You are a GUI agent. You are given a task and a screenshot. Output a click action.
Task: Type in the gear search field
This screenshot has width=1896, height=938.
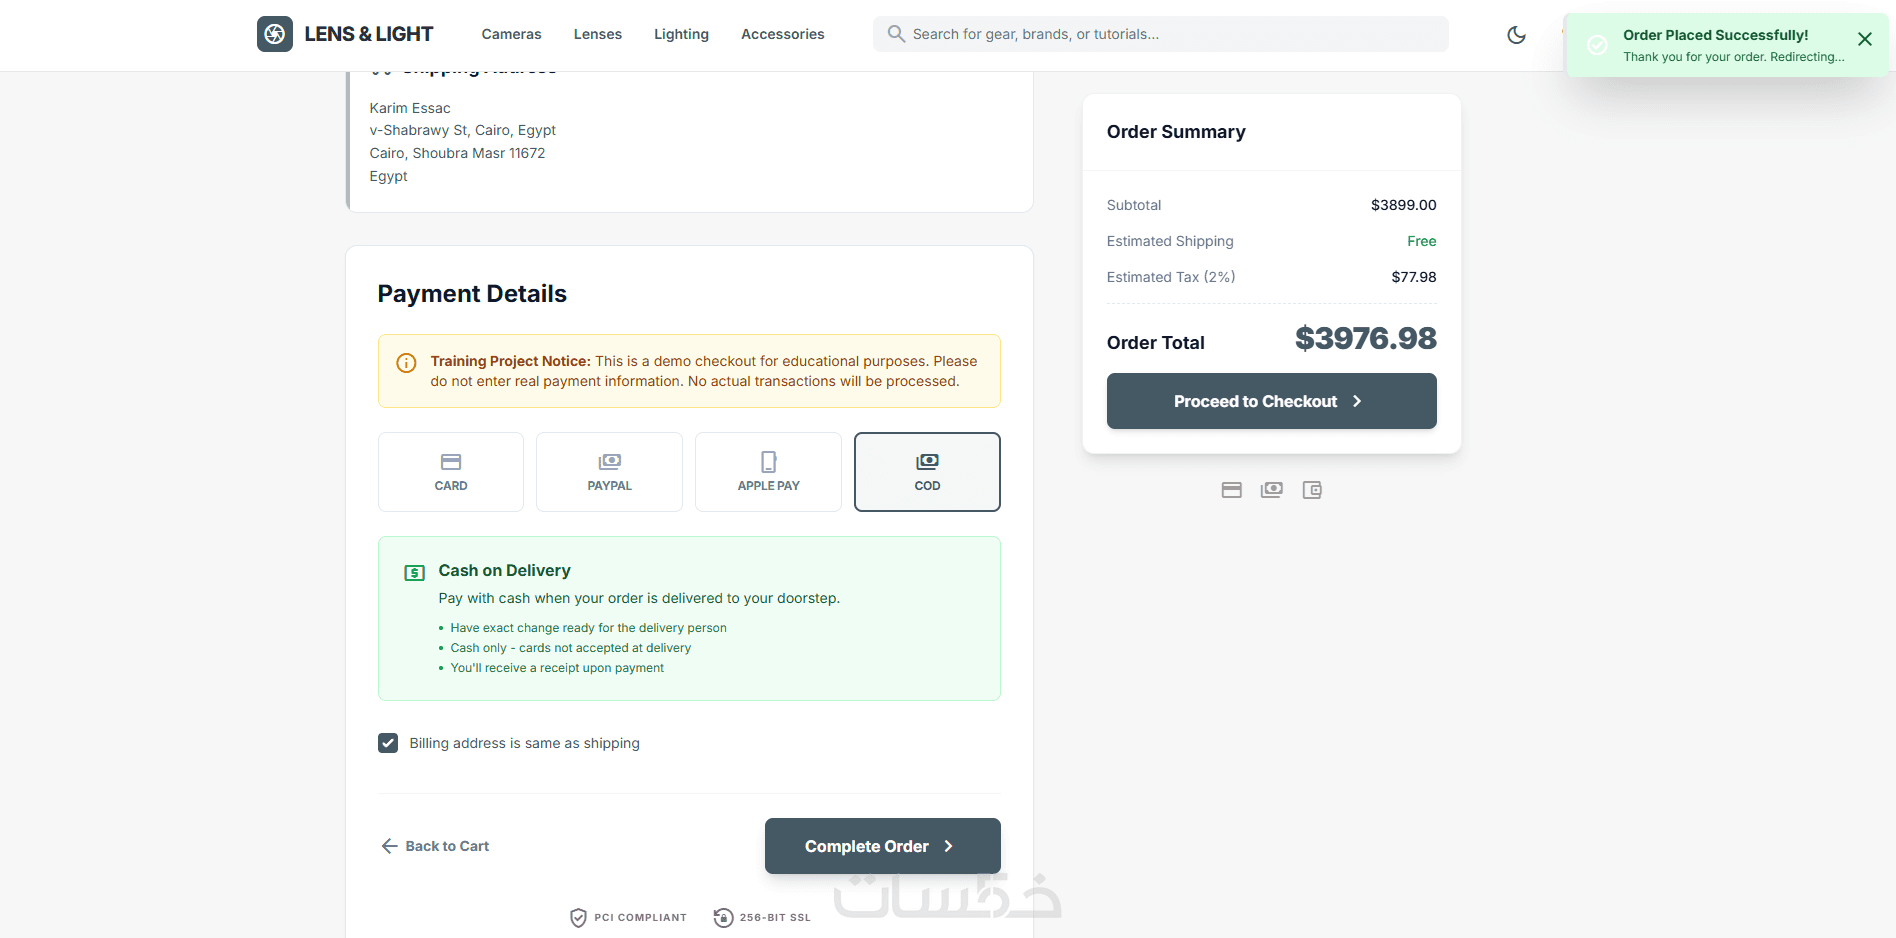1170,34
